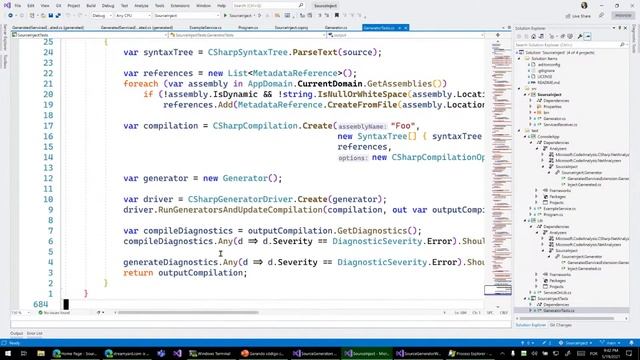The height and width of the screenshot is (360, 640).
Task: Click the editor horizontal scrollbar
Action: coord(188,313)
